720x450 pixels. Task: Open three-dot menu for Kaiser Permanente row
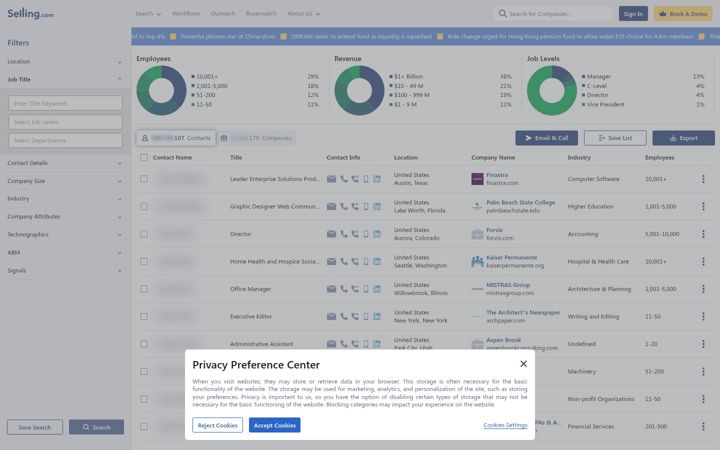coord(703,262)
